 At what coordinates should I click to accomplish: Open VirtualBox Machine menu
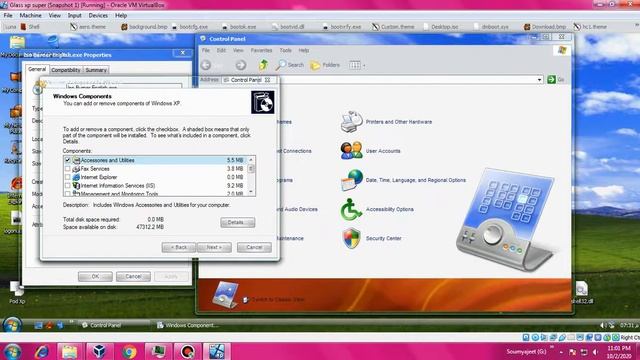31,16
